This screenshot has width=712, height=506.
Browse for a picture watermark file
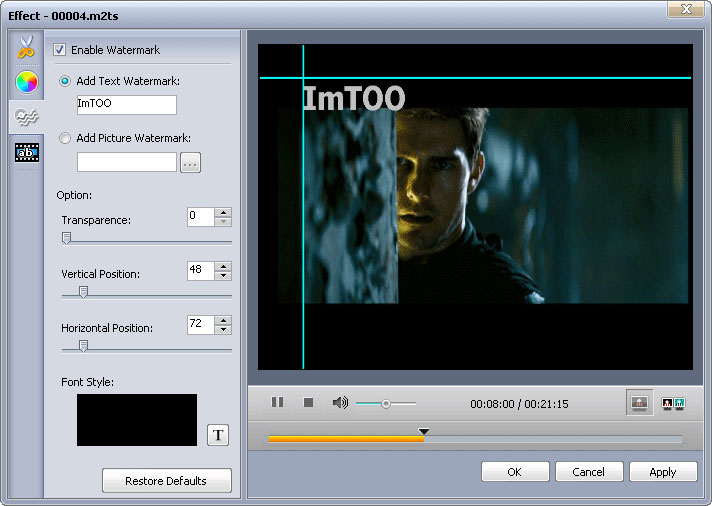(190, 163)
